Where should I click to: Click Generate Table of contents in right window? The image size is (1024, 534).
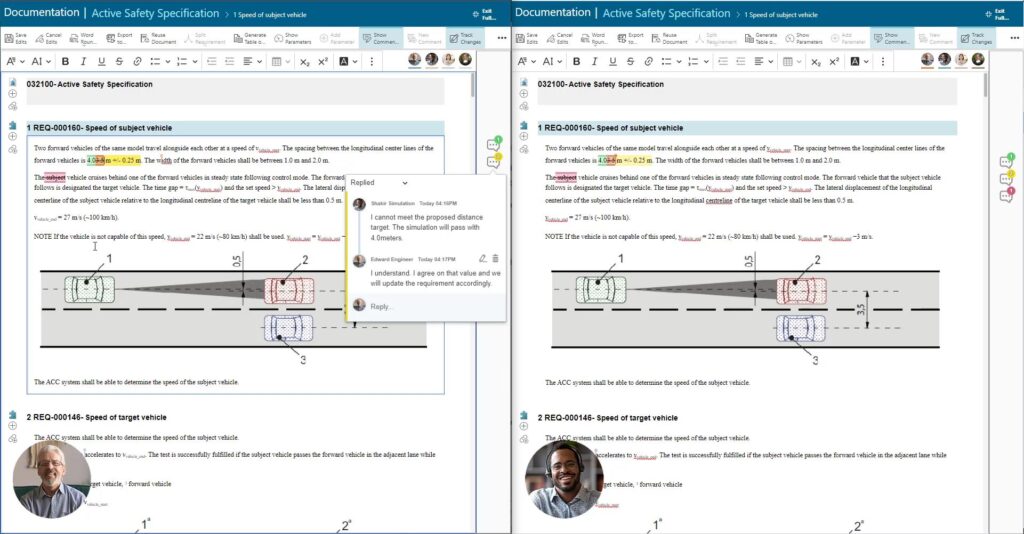point(761,39)
